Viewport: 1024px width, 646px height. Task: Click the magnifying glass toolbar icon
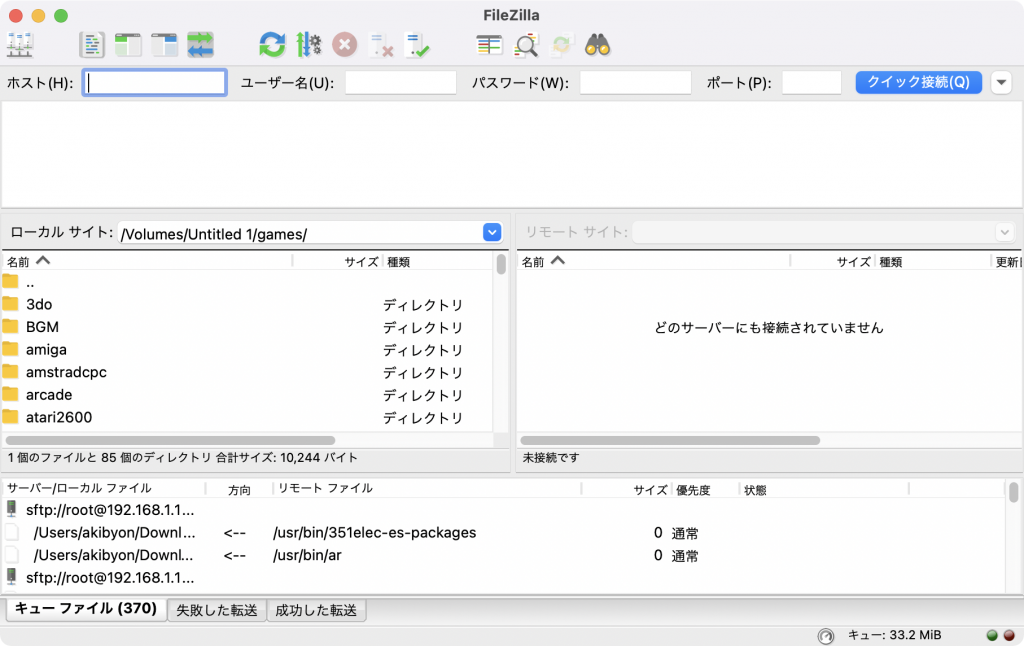tap(526, 45)
